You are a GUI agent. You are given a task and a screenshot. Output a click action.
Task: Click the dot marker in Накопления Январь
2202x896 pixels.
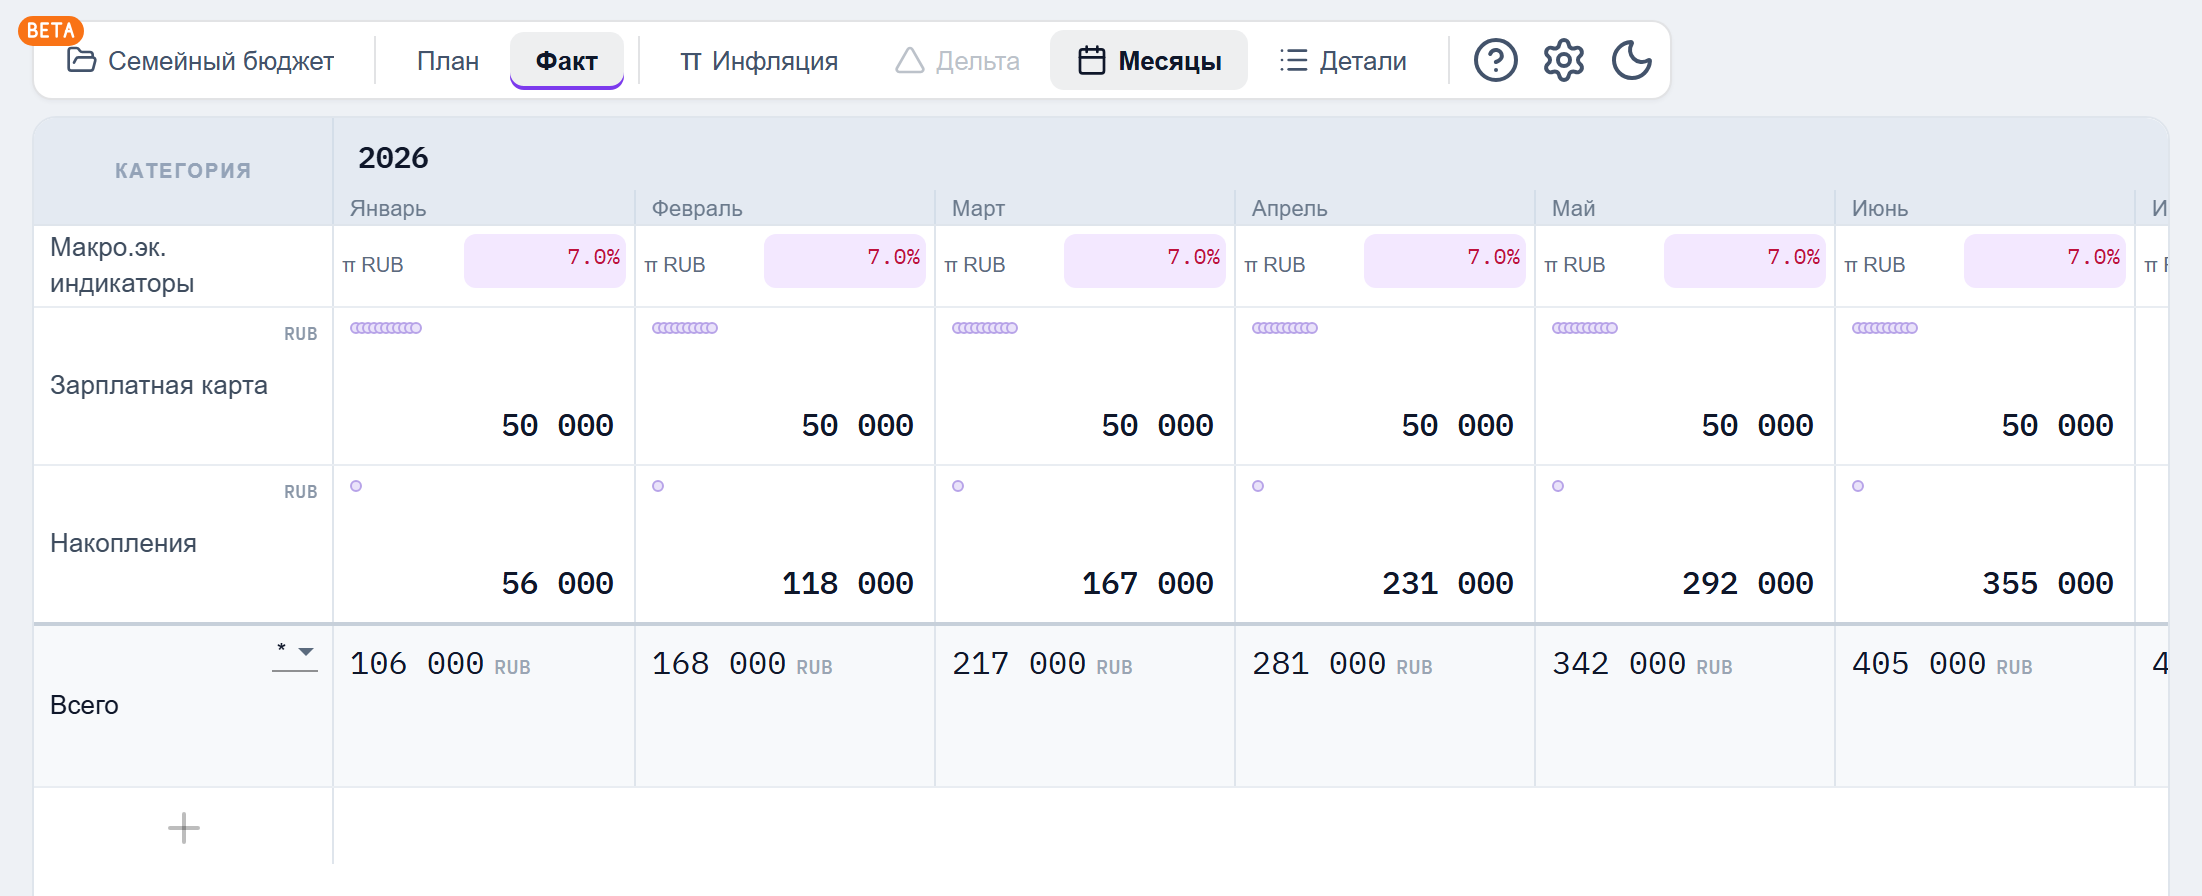(356, 486)
